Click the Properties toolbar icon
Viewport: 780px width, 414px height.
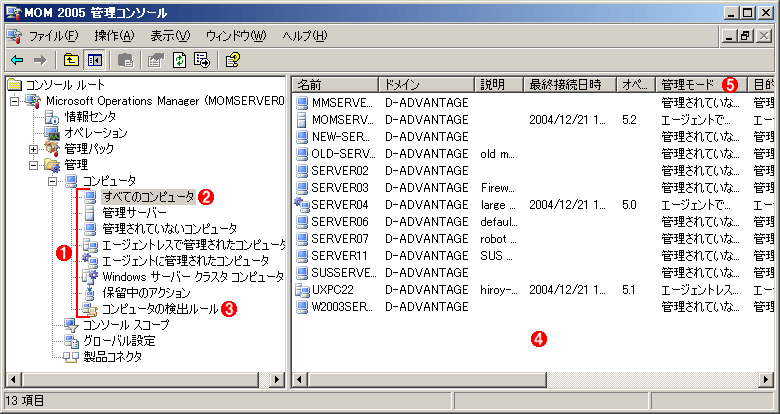[x=156, y=60]
